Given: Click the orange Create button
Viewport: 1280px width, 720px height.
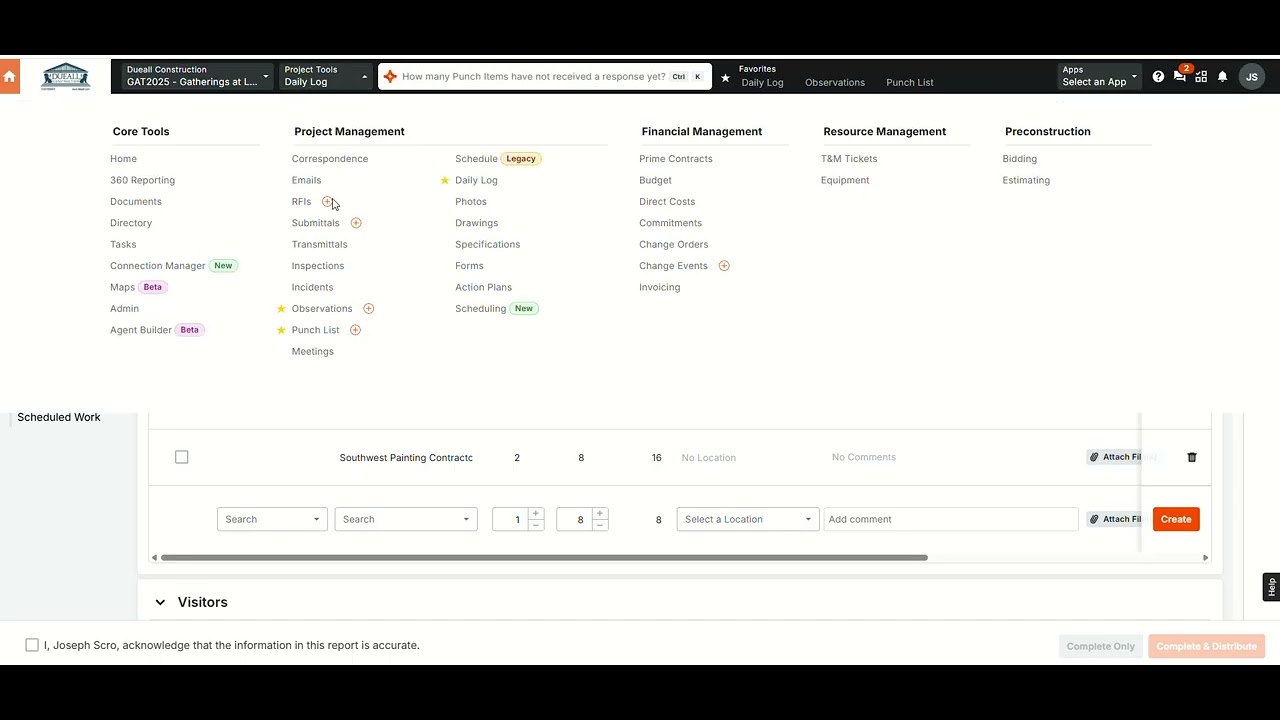Looking at the screenshot, I should [x=1176, y=519].
